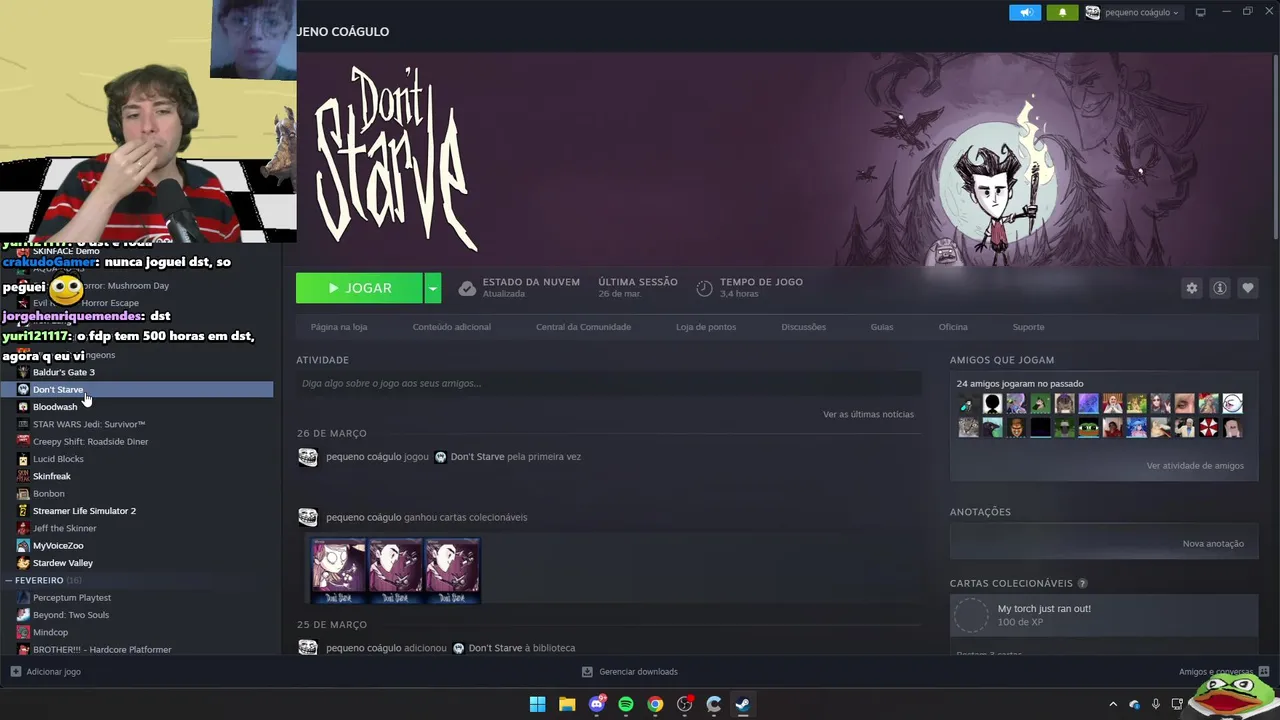
Task: Open the Oficina tab
Action: [x=953, y=327]
